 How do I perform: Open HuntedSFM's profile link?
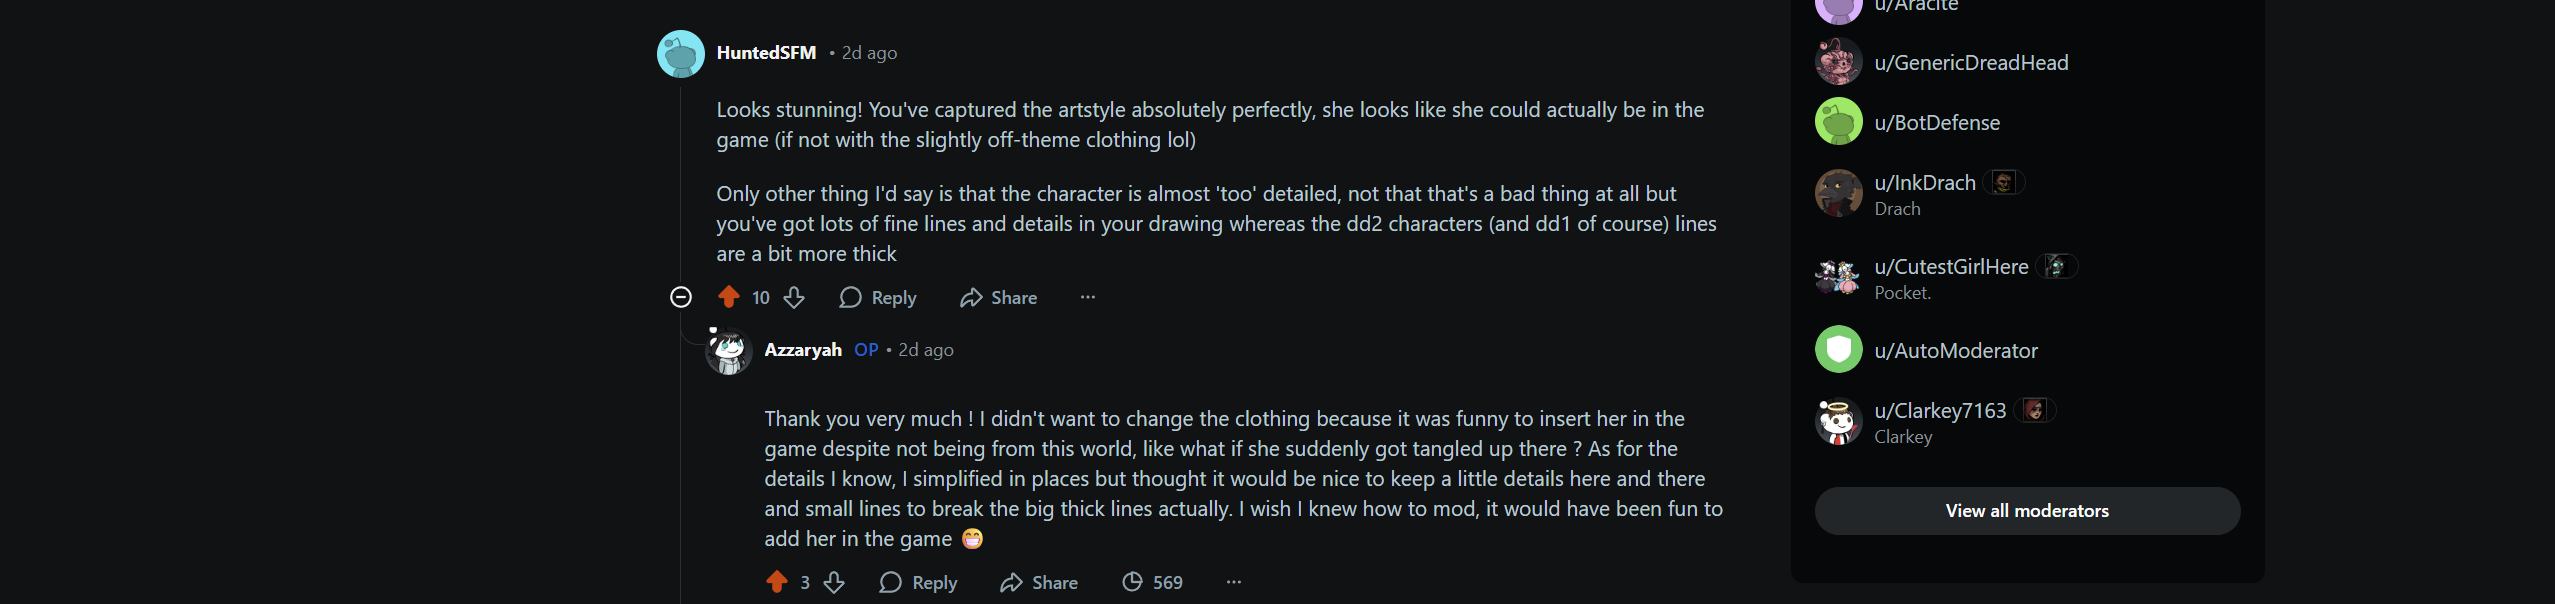766,53
